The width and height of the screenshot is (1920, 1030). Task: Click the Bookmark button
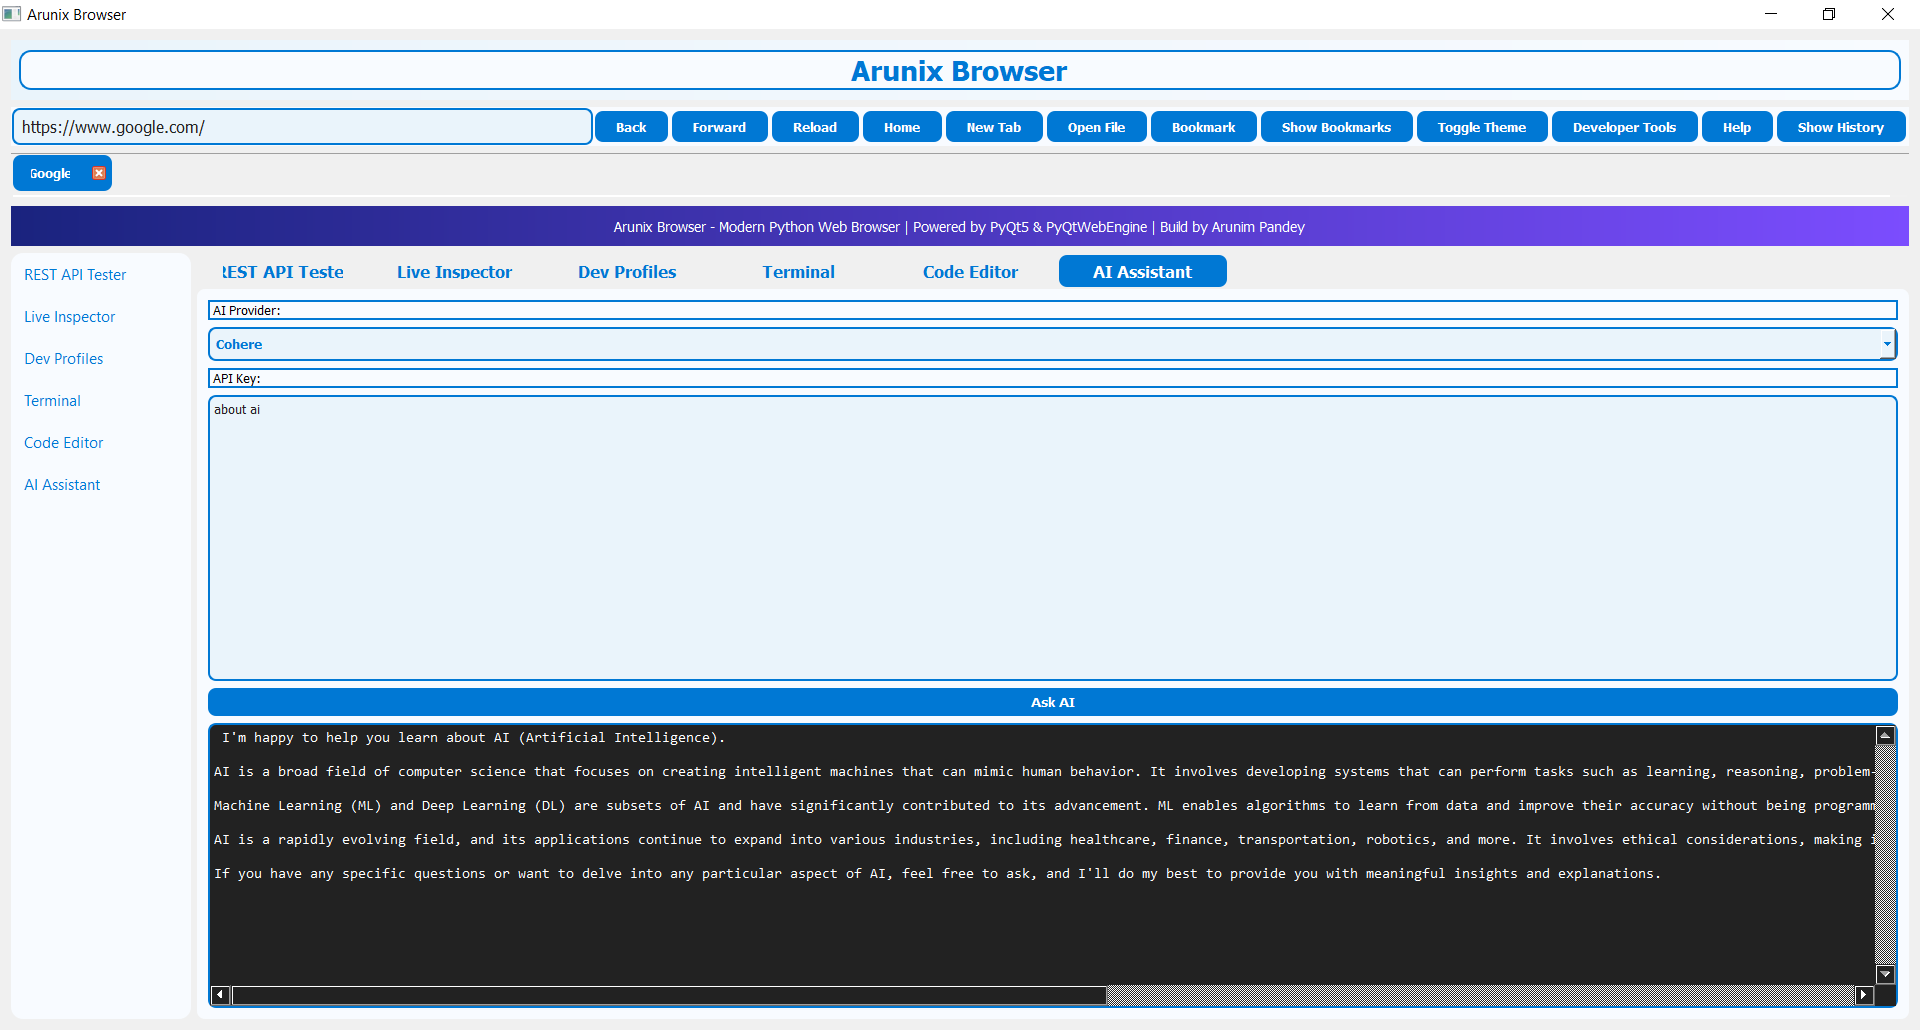click(x=1203, y=127)
